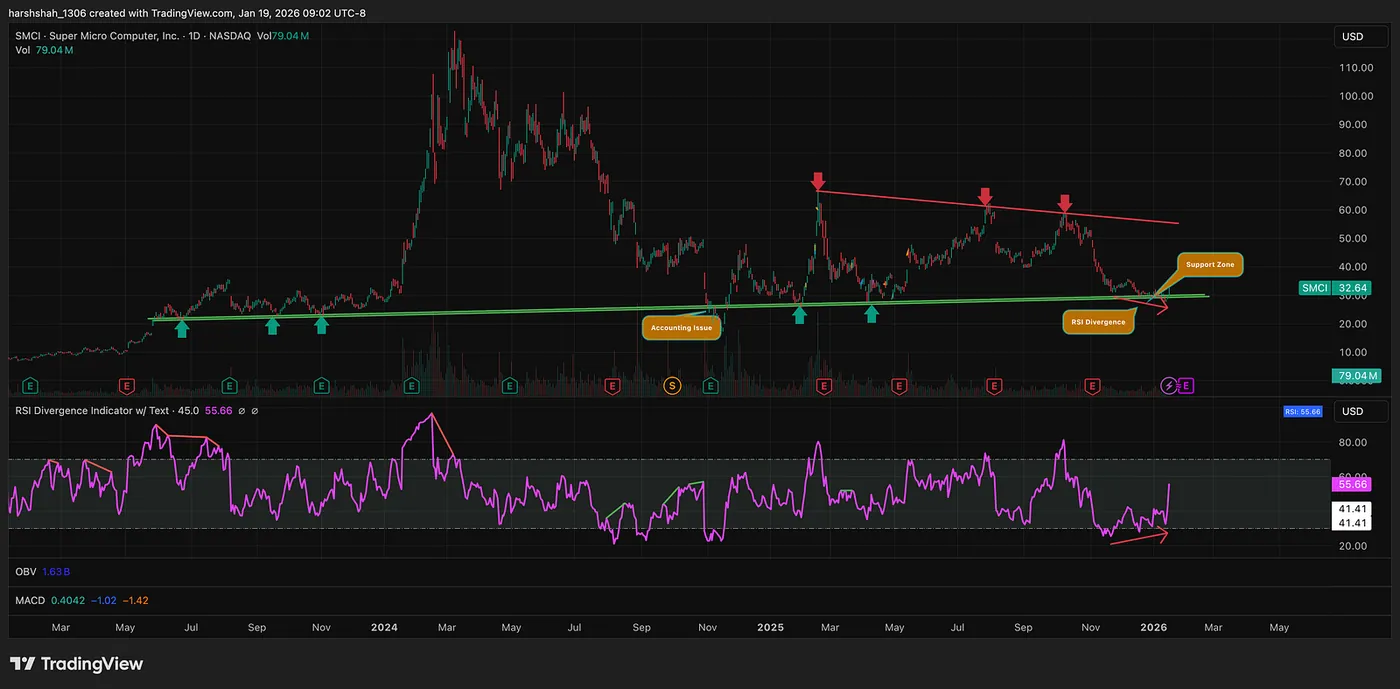
Task: Open the orange S stock split marker
Action: (x=672, y=385)
